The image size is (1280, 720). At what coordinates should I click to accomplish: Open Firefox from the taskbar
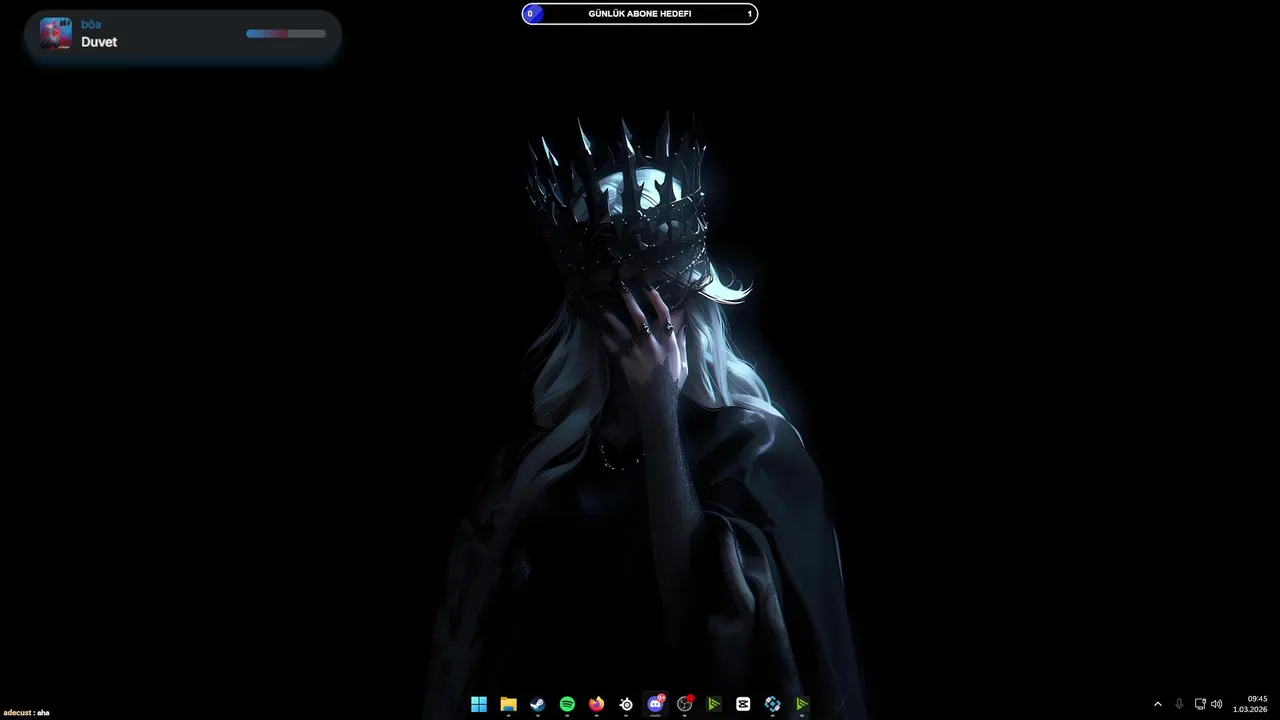pyautogui.click(x=597, y=704)
